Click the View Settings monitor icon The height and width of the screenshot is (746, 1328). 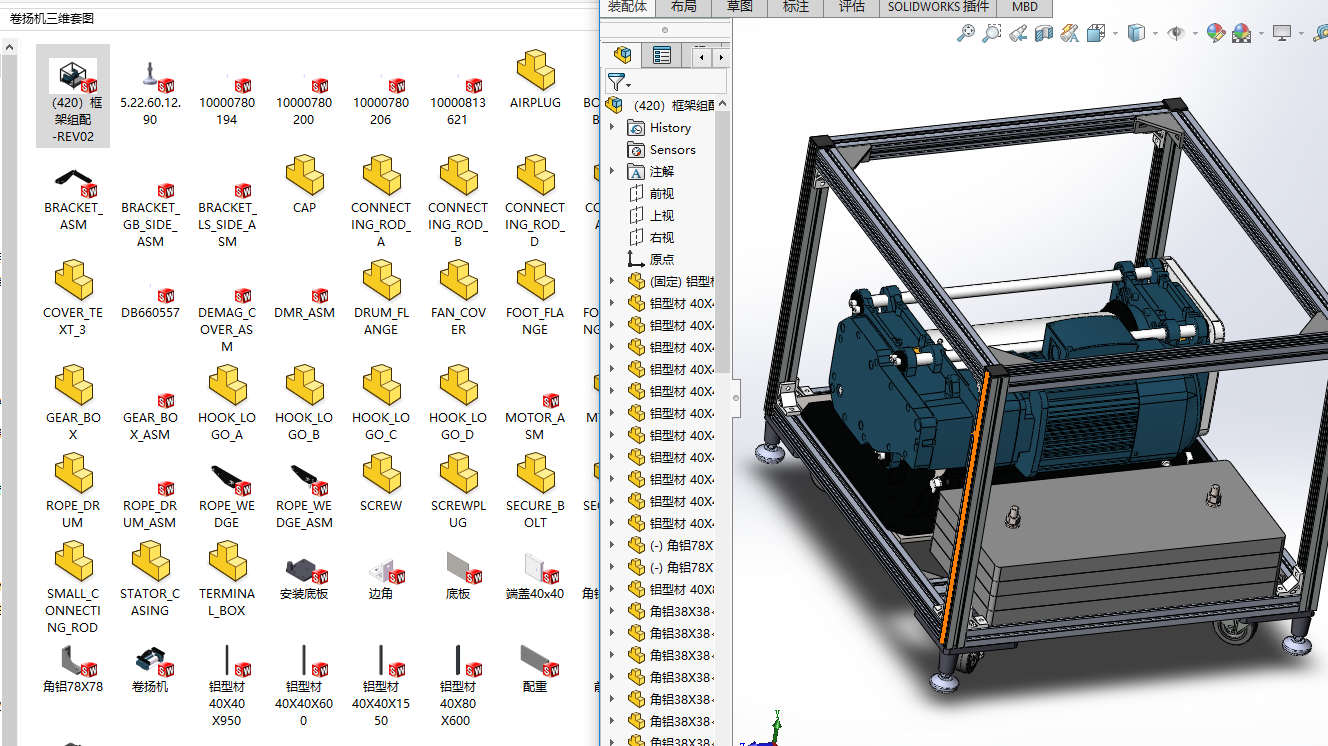[1282, 33]
